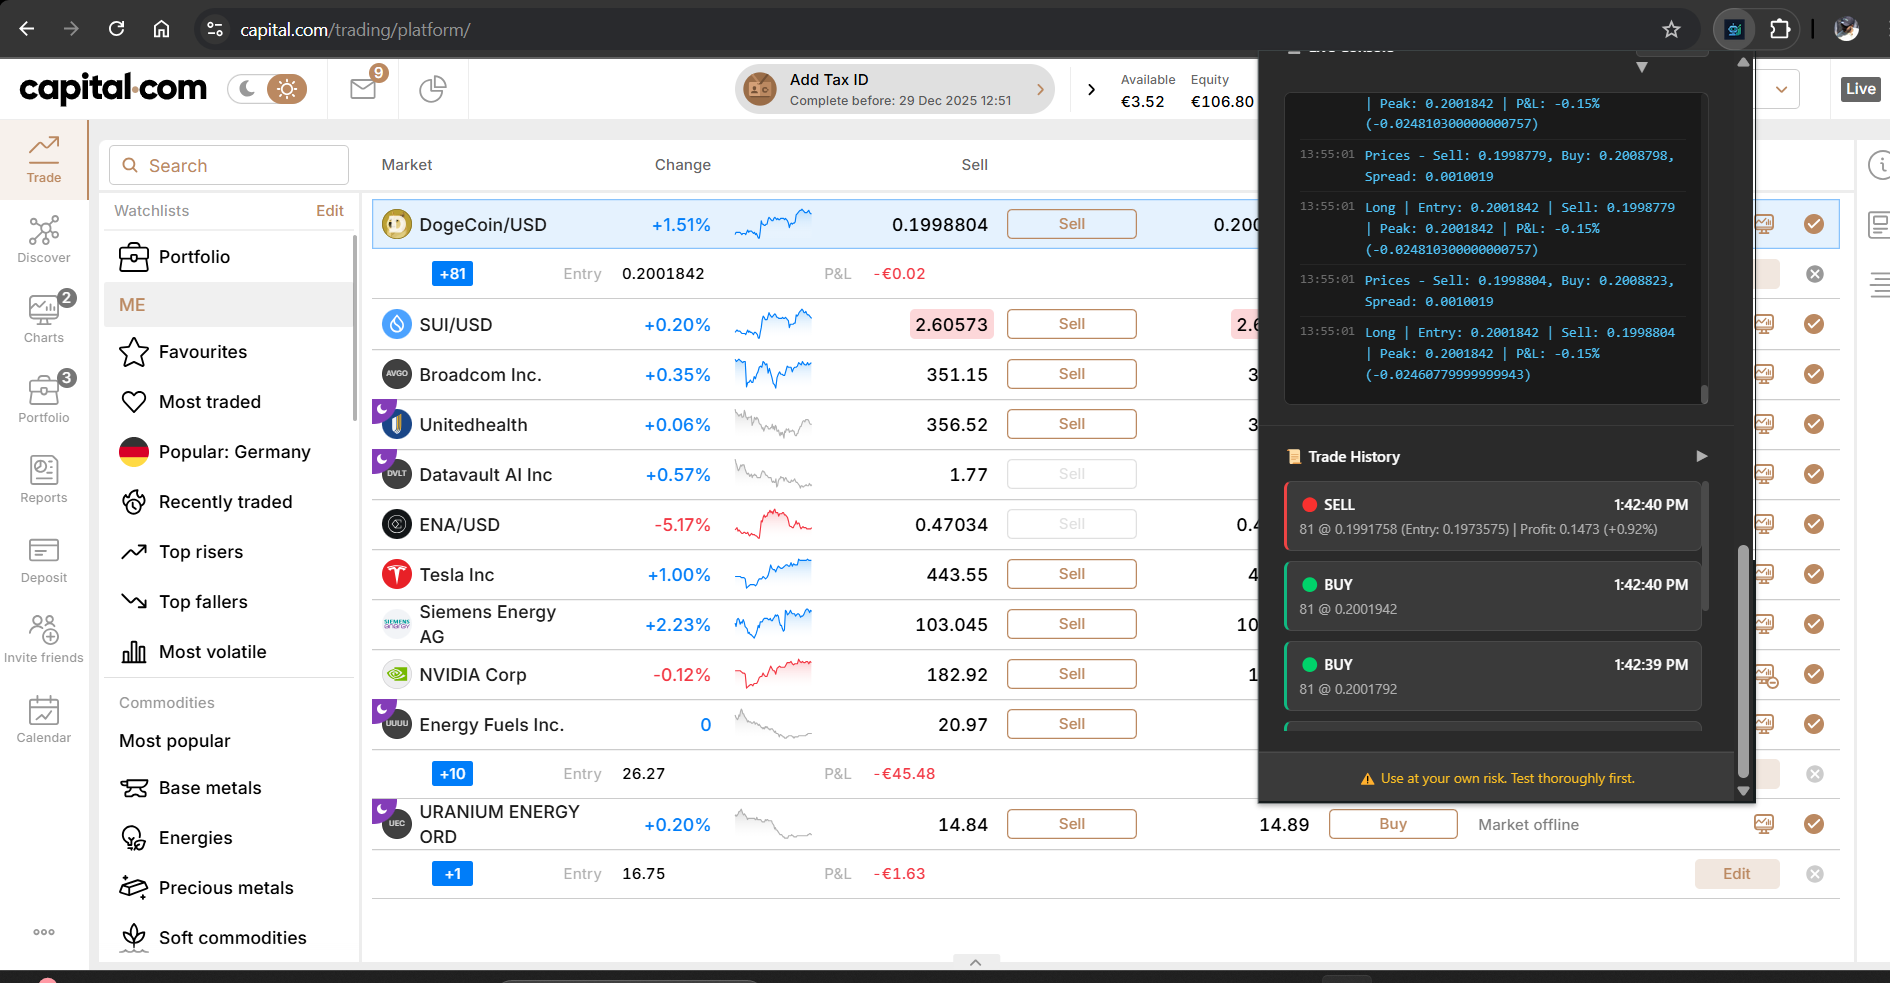
Task: Switch theme using the day/night toggle
Action: coord(267,88)
